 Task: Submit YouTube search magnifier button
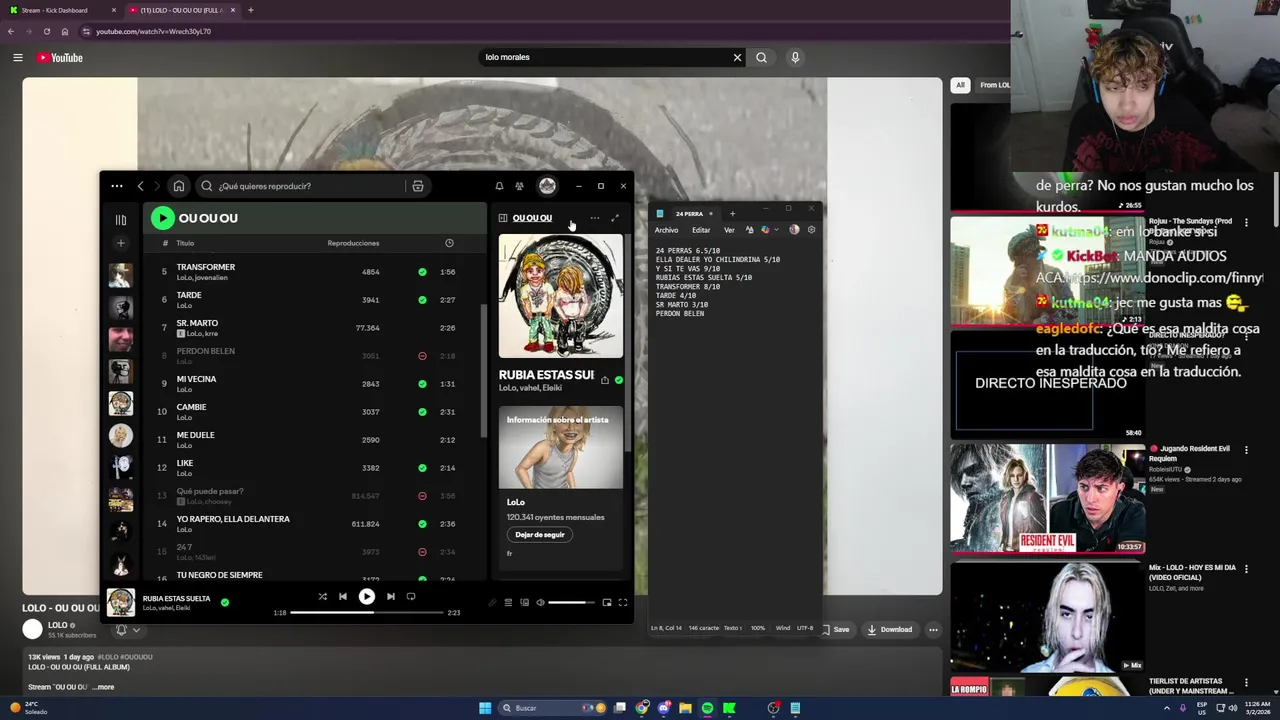click(x=762, y=58)
